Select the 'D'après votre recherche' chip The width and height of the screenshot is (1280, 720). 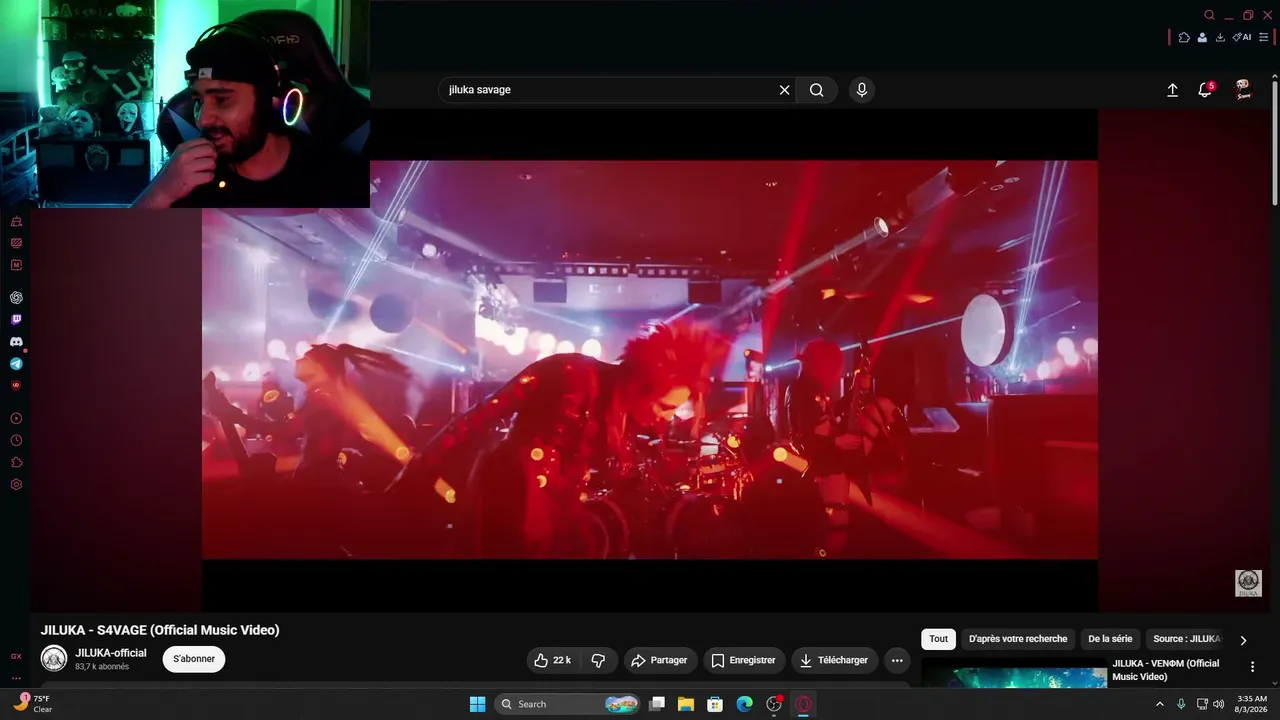pos(1018,639)
